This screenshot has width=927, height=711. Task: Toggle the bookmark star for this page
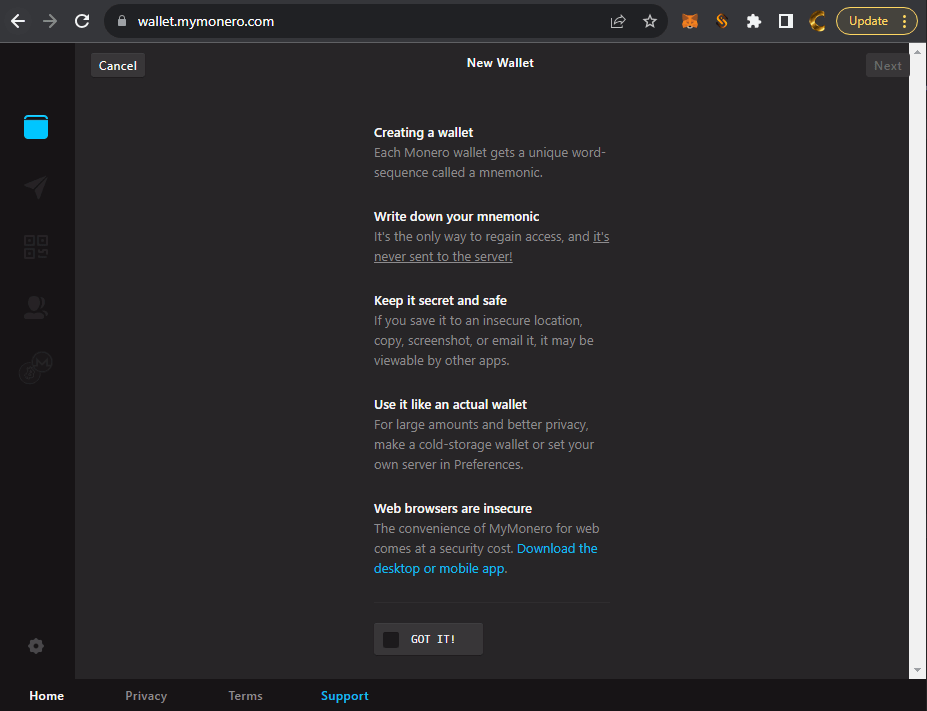click(650, 20)
